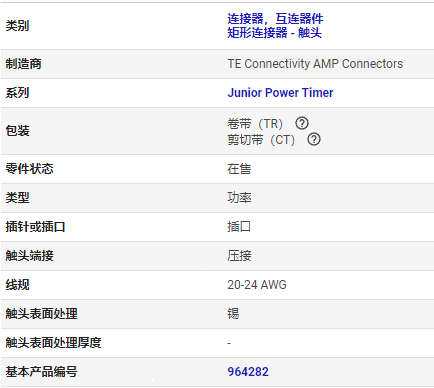Select the 插口 value text

(239, 227)
